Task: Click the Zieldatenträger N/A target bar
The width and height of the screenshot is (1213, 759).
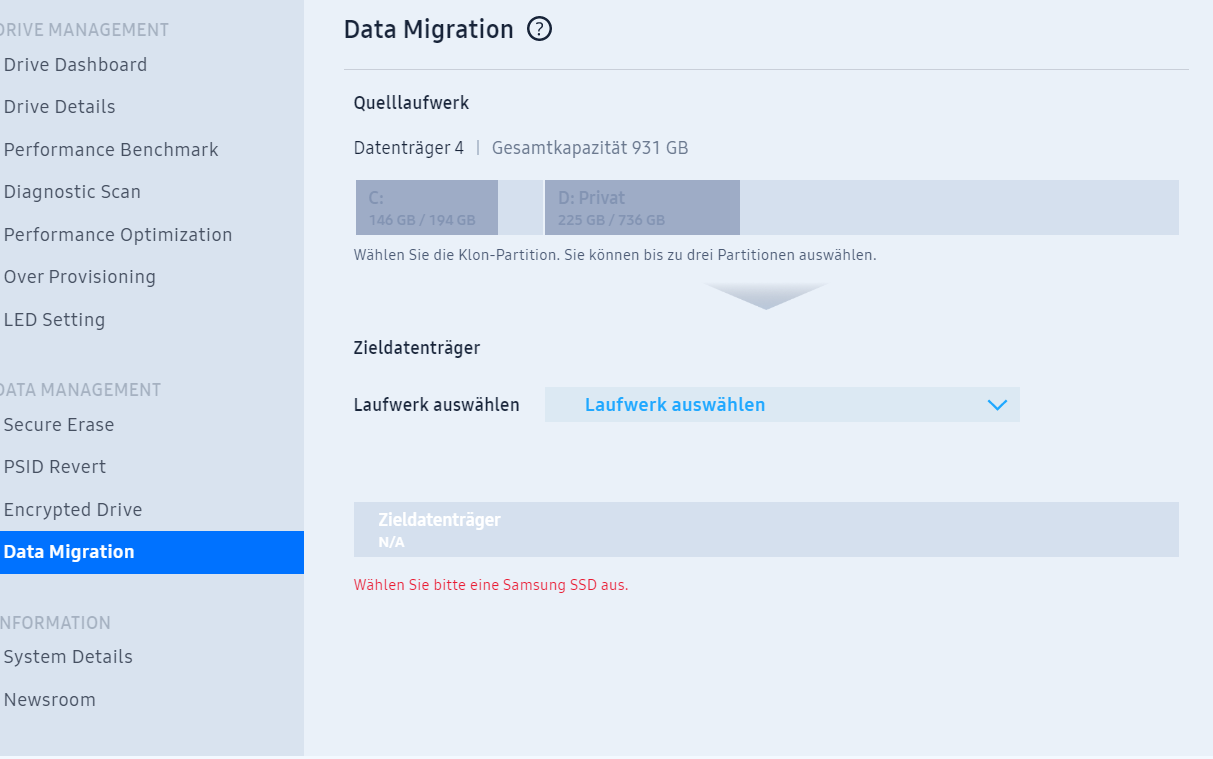Action: (766, 530)
